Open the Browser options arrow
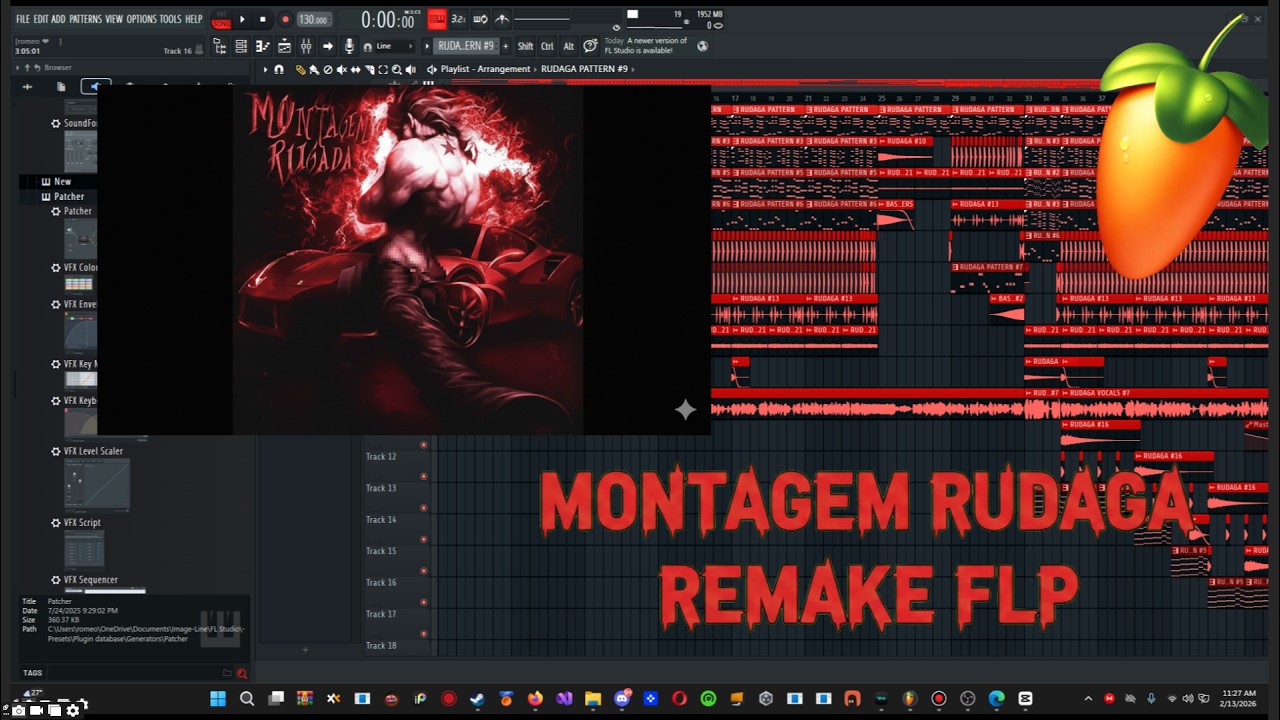Screen dimensions: 1280x720 click(17, 67)
